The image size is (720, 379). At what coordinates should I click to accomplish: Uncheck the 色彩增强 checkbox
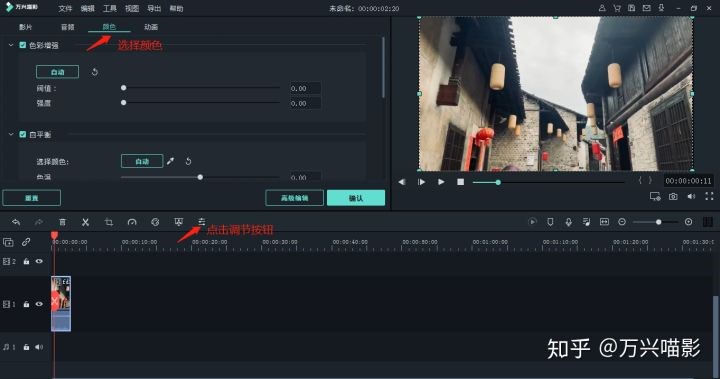(x=22, y=45)
